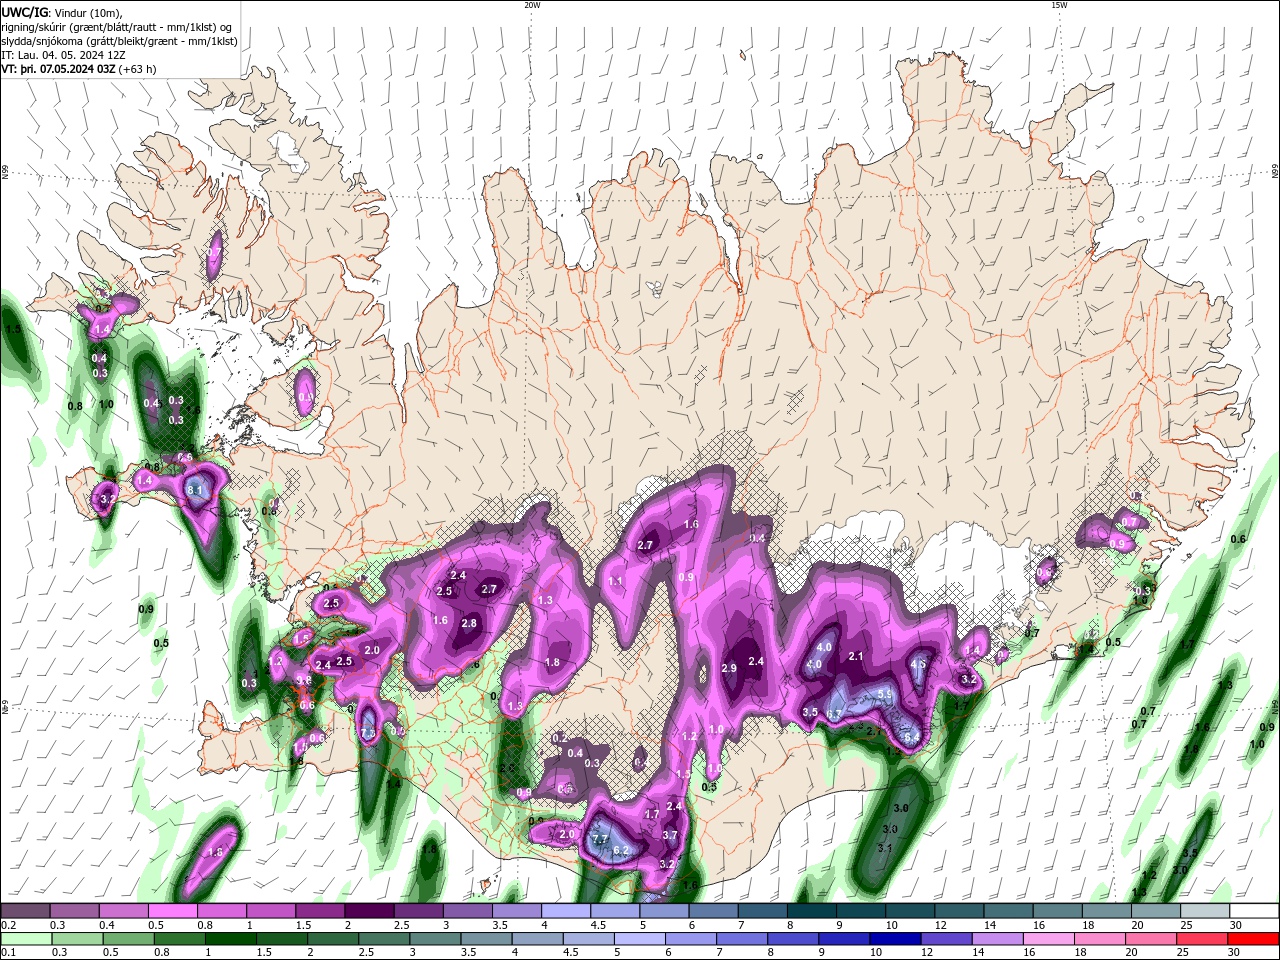Click the medium green 0.5–0.8 rain swatch
This screenshot has width=1280, height=960.
128,939
